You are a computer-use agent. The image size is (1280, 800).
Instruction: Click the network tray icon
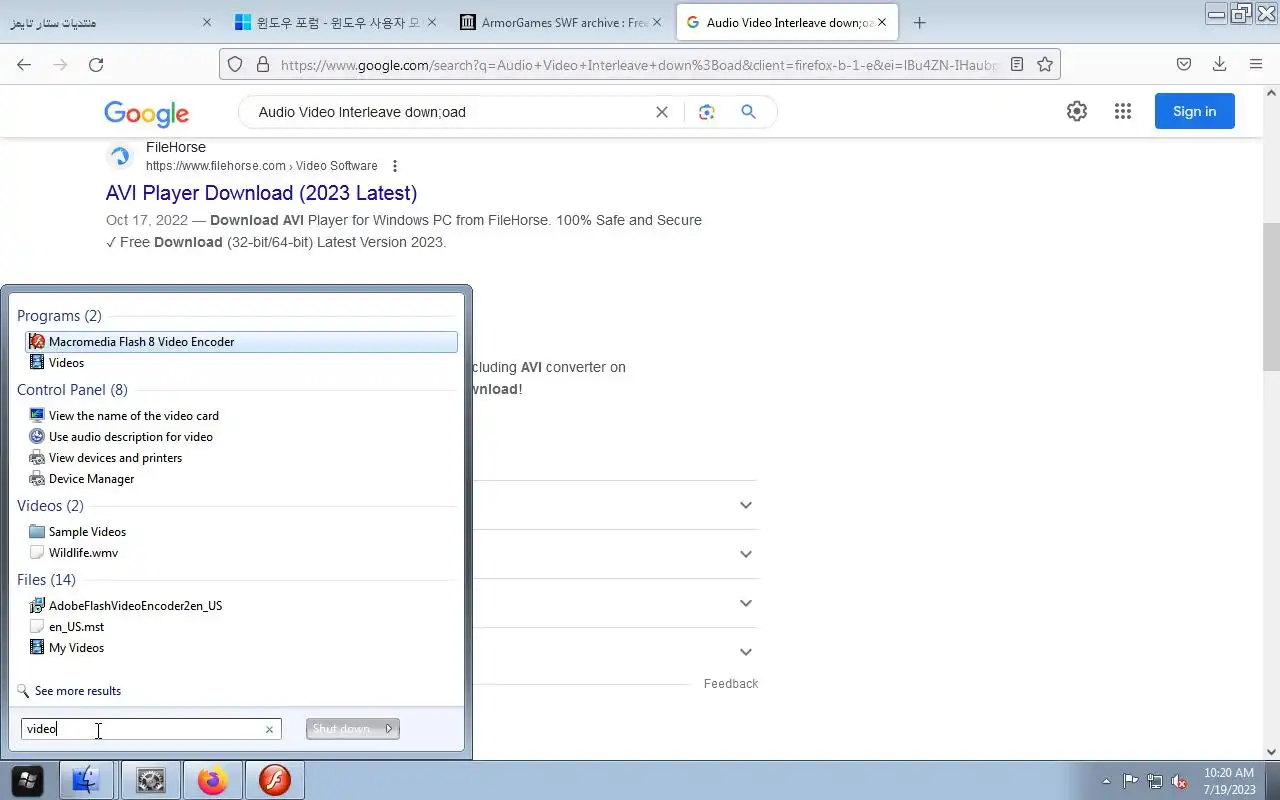point(1155,781)
